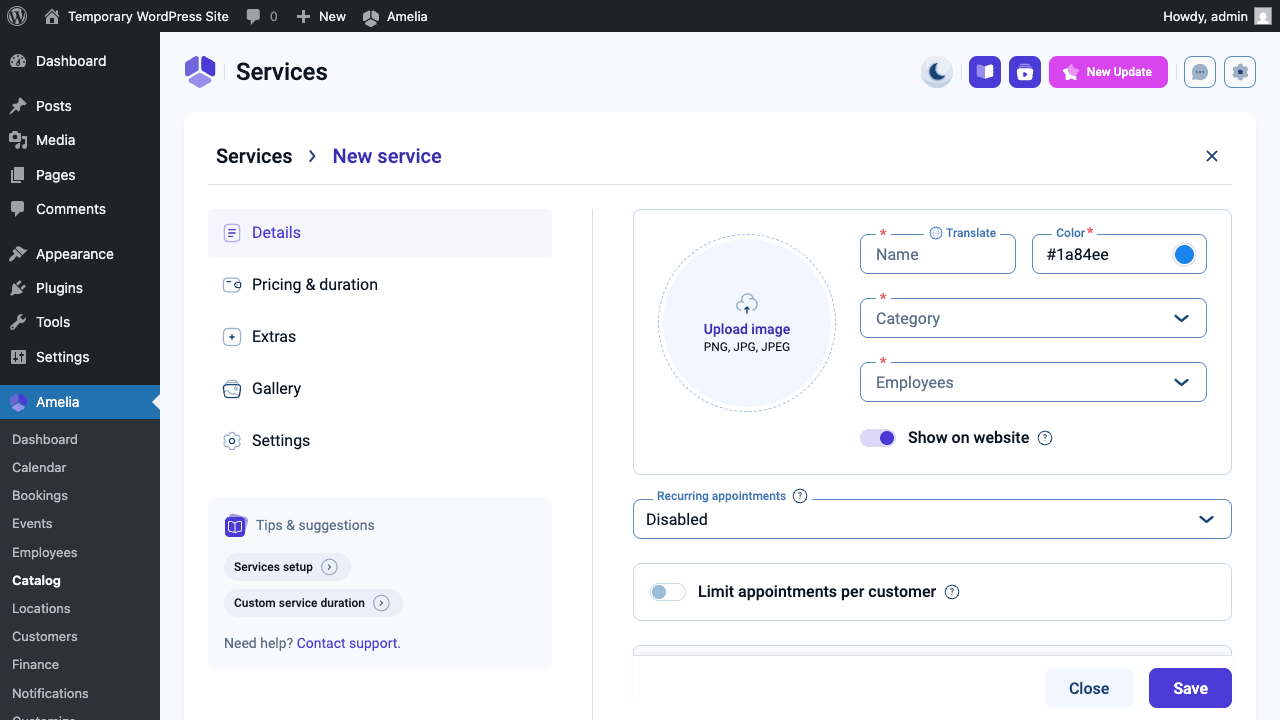Open Tools in the WordPress sidebar
Image resolution: width=1280 pixels, height=720 pixels.
80,322
